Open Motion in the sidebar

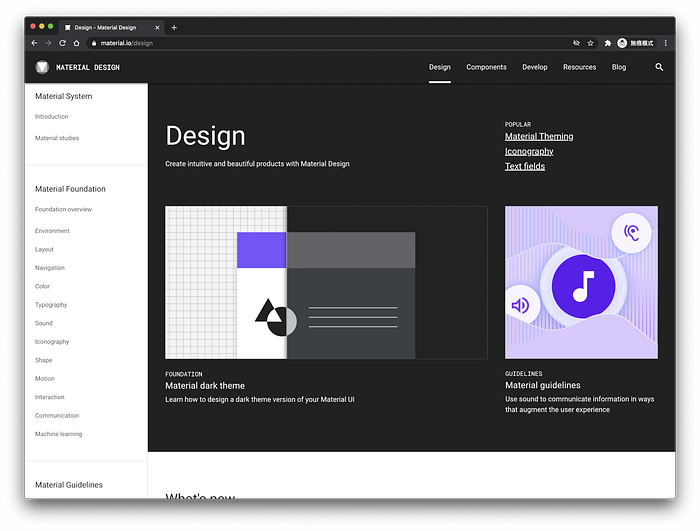tap(45, 378)
